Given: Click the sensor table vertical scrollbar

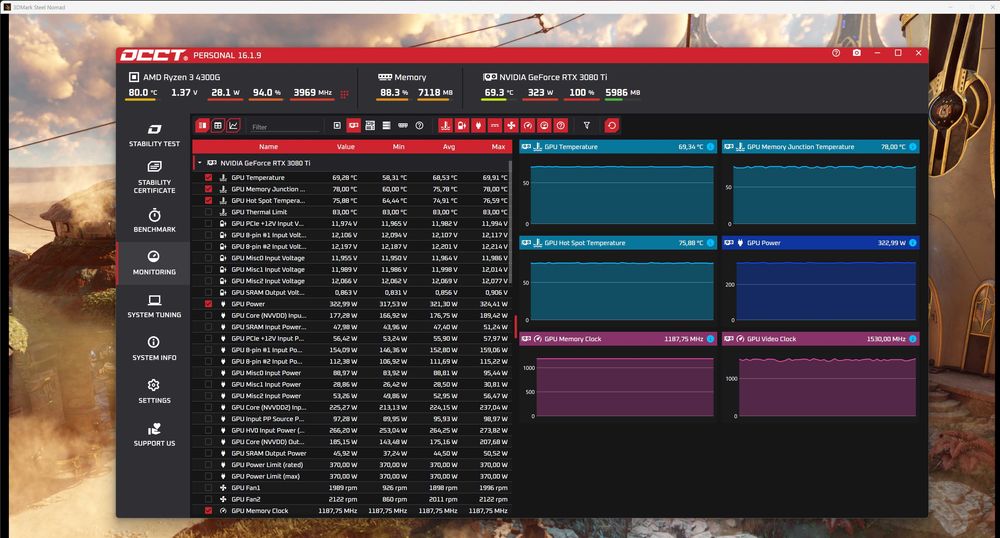Looking at the screenshot, I should point(510,223).
